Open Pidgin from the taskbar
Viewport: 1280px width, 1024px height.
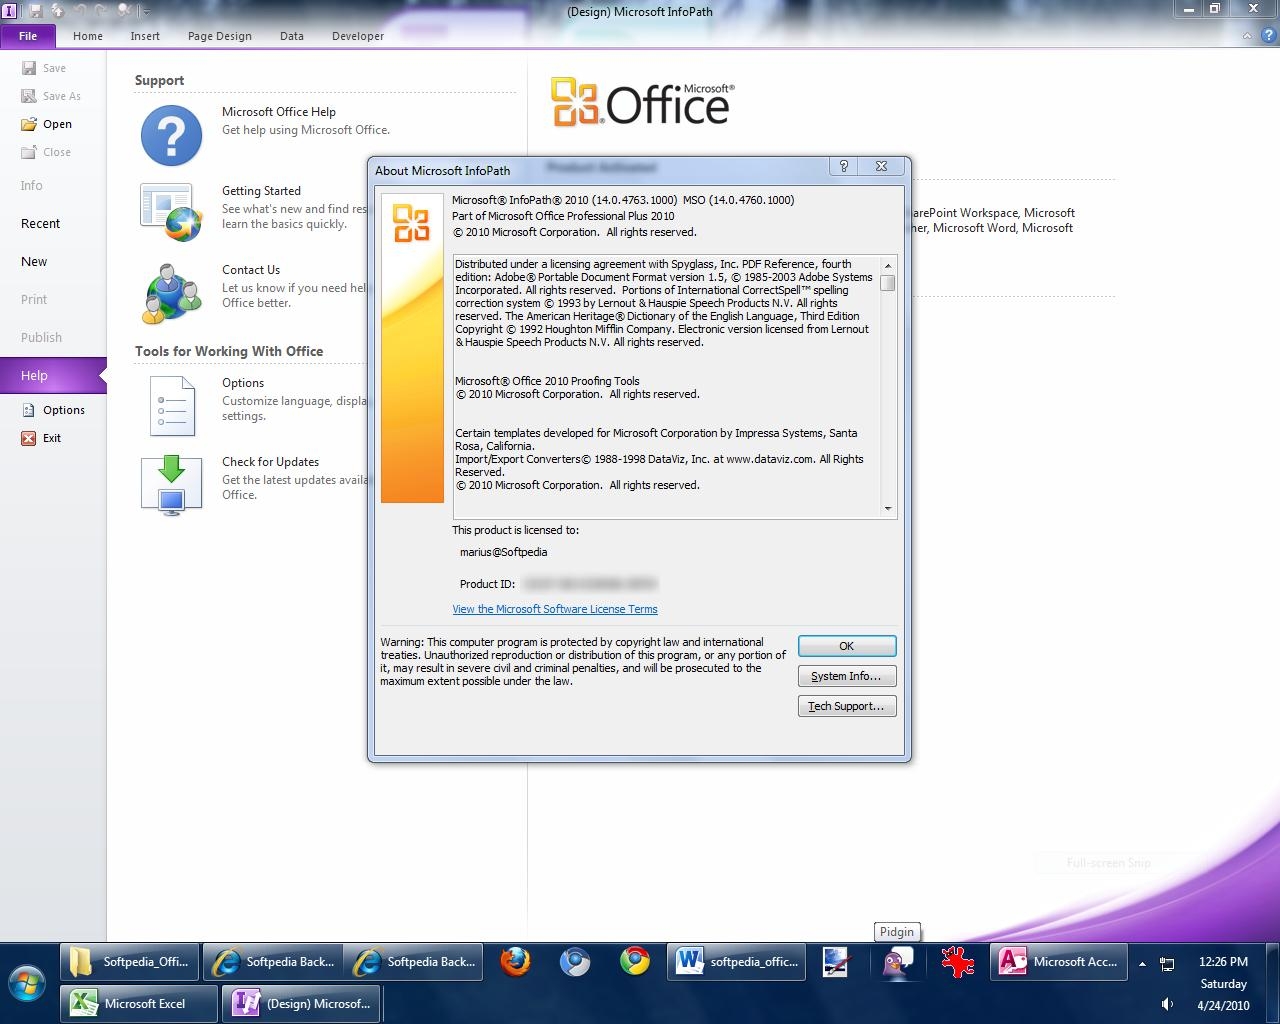click(897, 962)
